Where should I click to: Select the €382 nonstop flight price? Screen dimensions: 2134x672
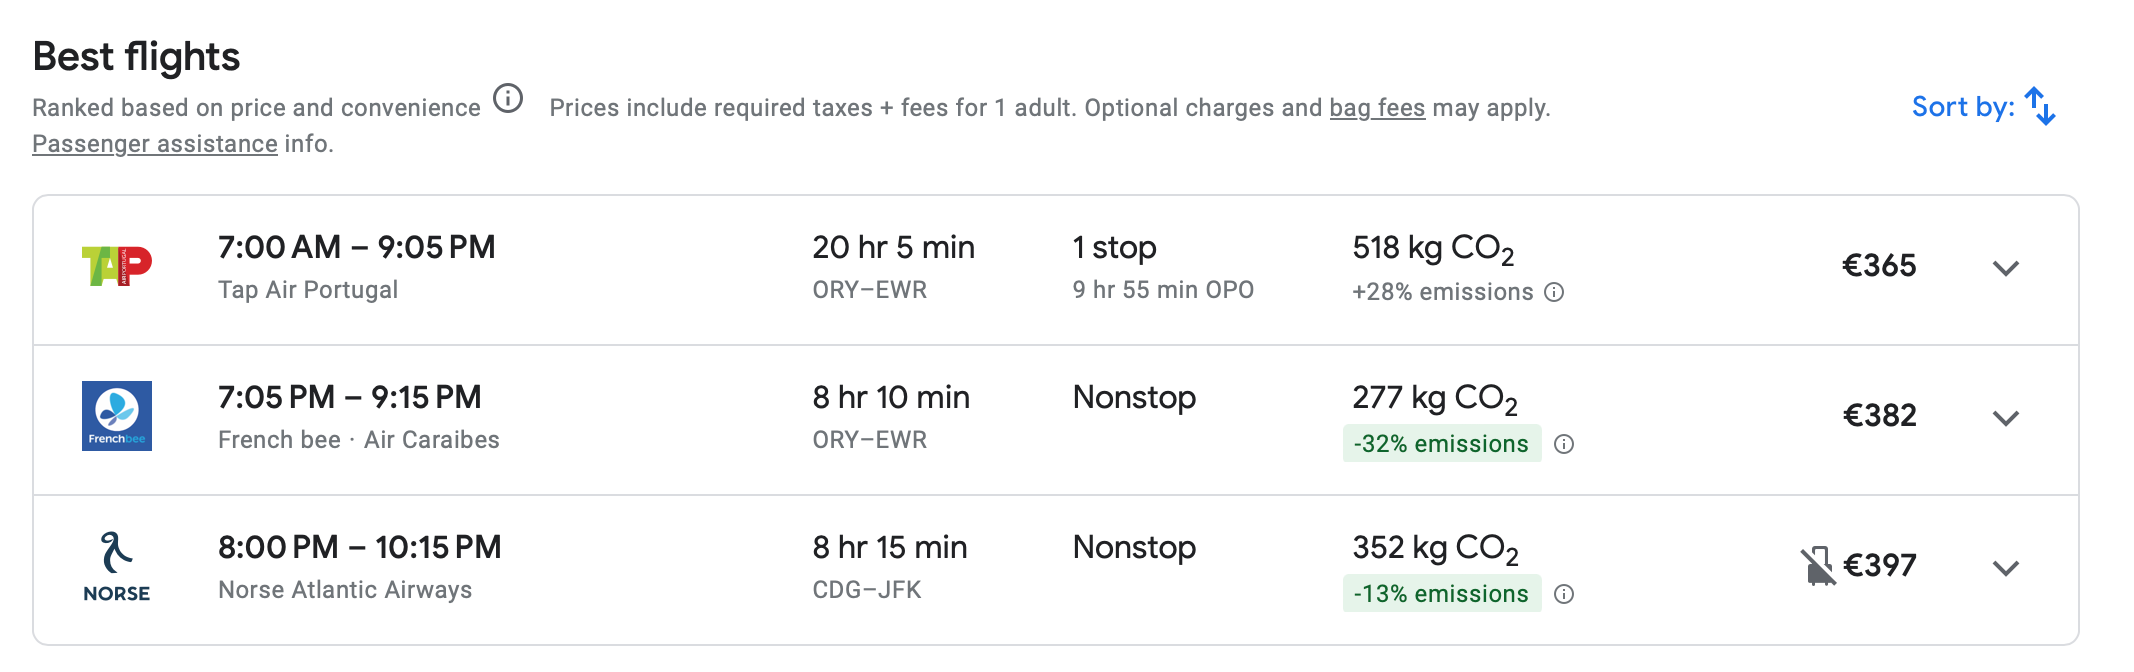point(1879,416)
